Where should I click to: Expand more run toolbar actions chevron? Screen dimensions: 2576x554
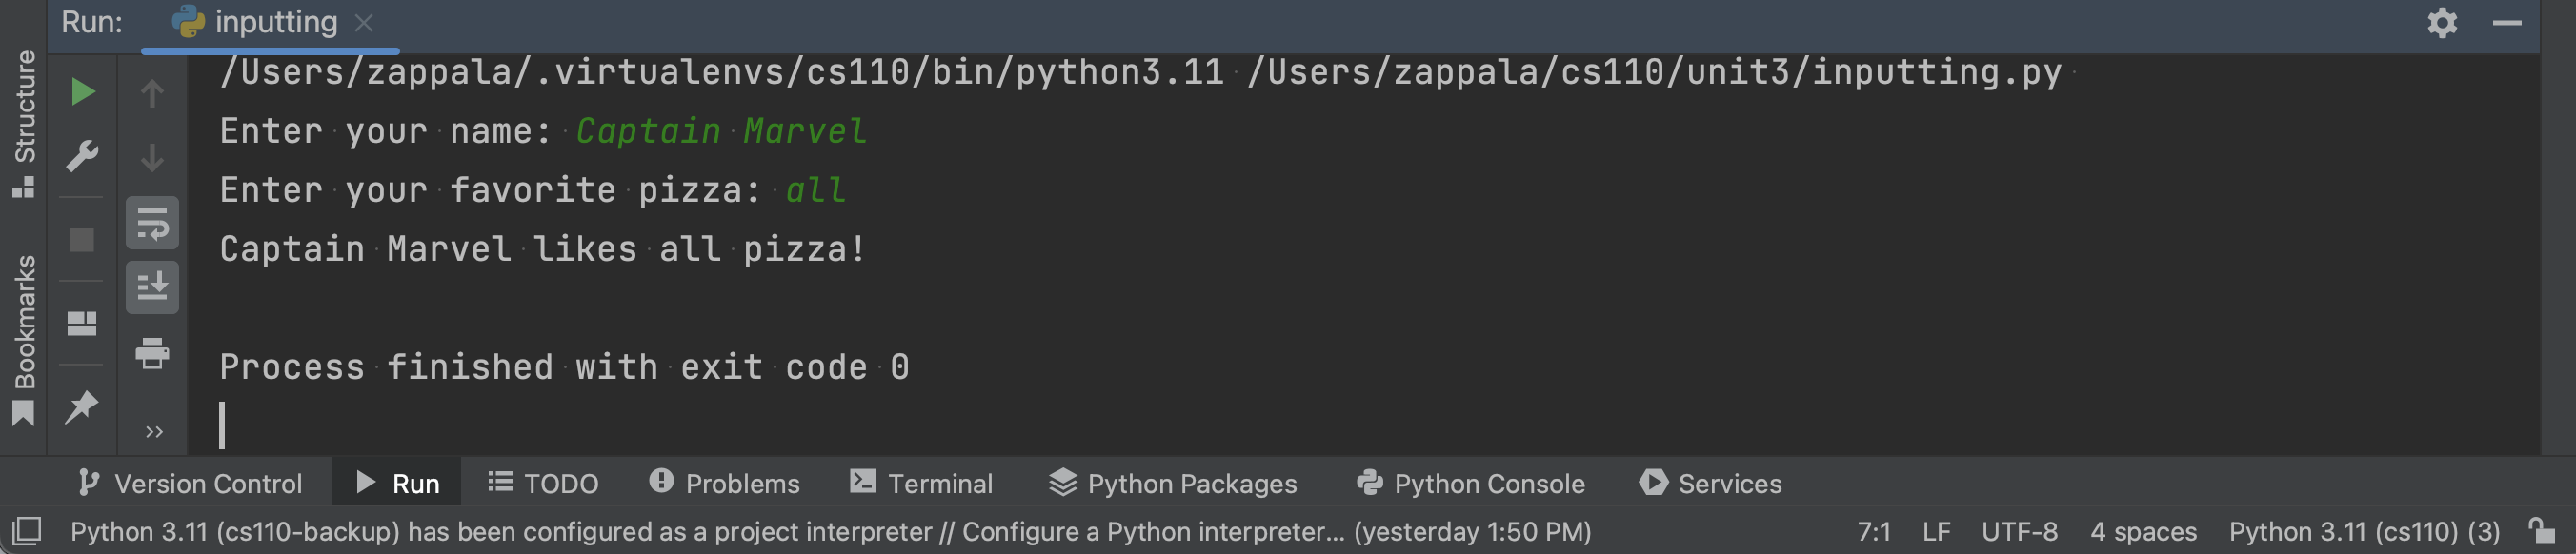point(154,432)
